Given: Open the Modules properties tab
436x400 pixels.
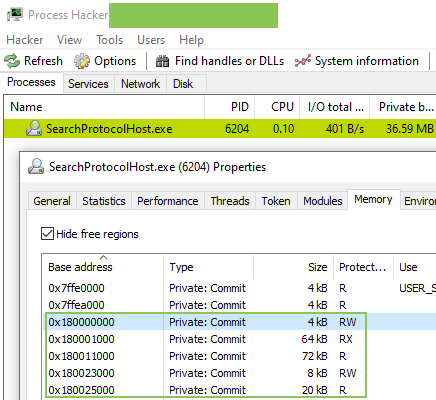Looking at the screenshot, I should click(x=323, y=201).
